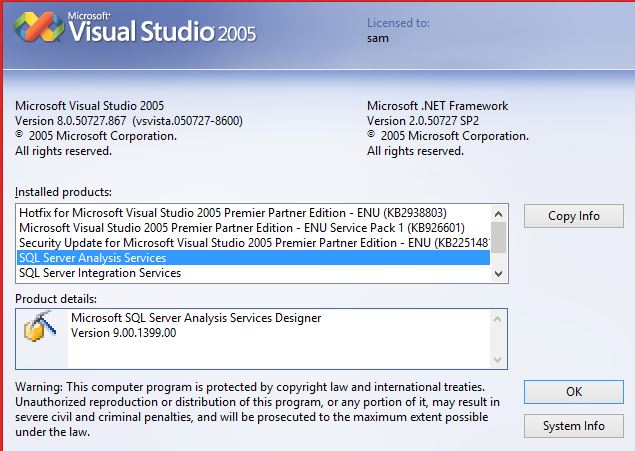Click the licensed user name sam
Viewport: 635px width, 451px height.
point(378,38)
